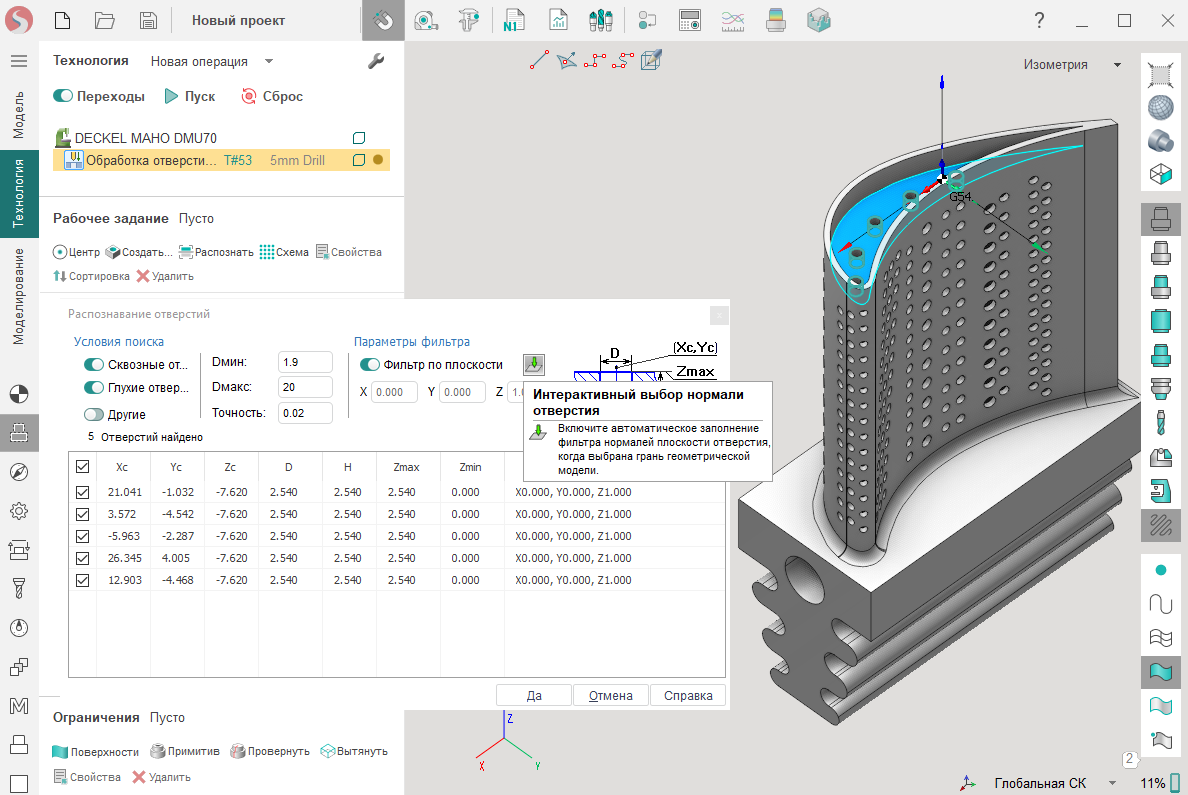
Task: Confirm with the Да button
Action: click(534, 696)
